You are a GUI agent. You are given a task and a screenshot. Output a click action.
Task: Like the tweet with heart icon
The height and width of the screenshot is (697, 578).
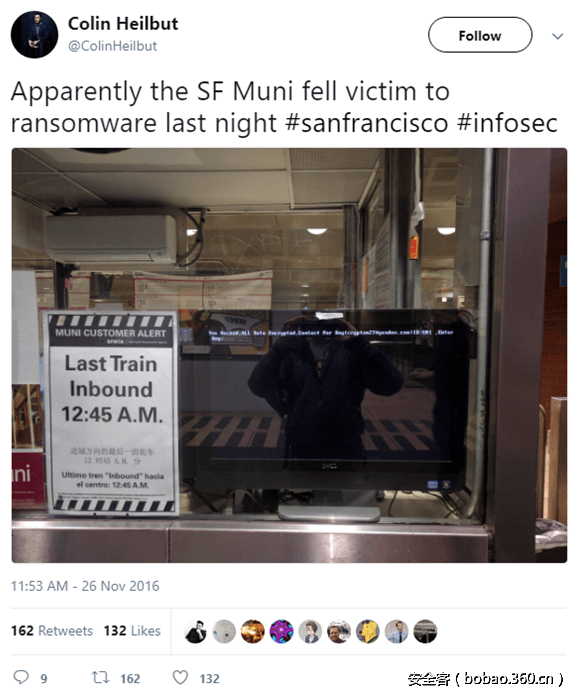coord(180,677)
